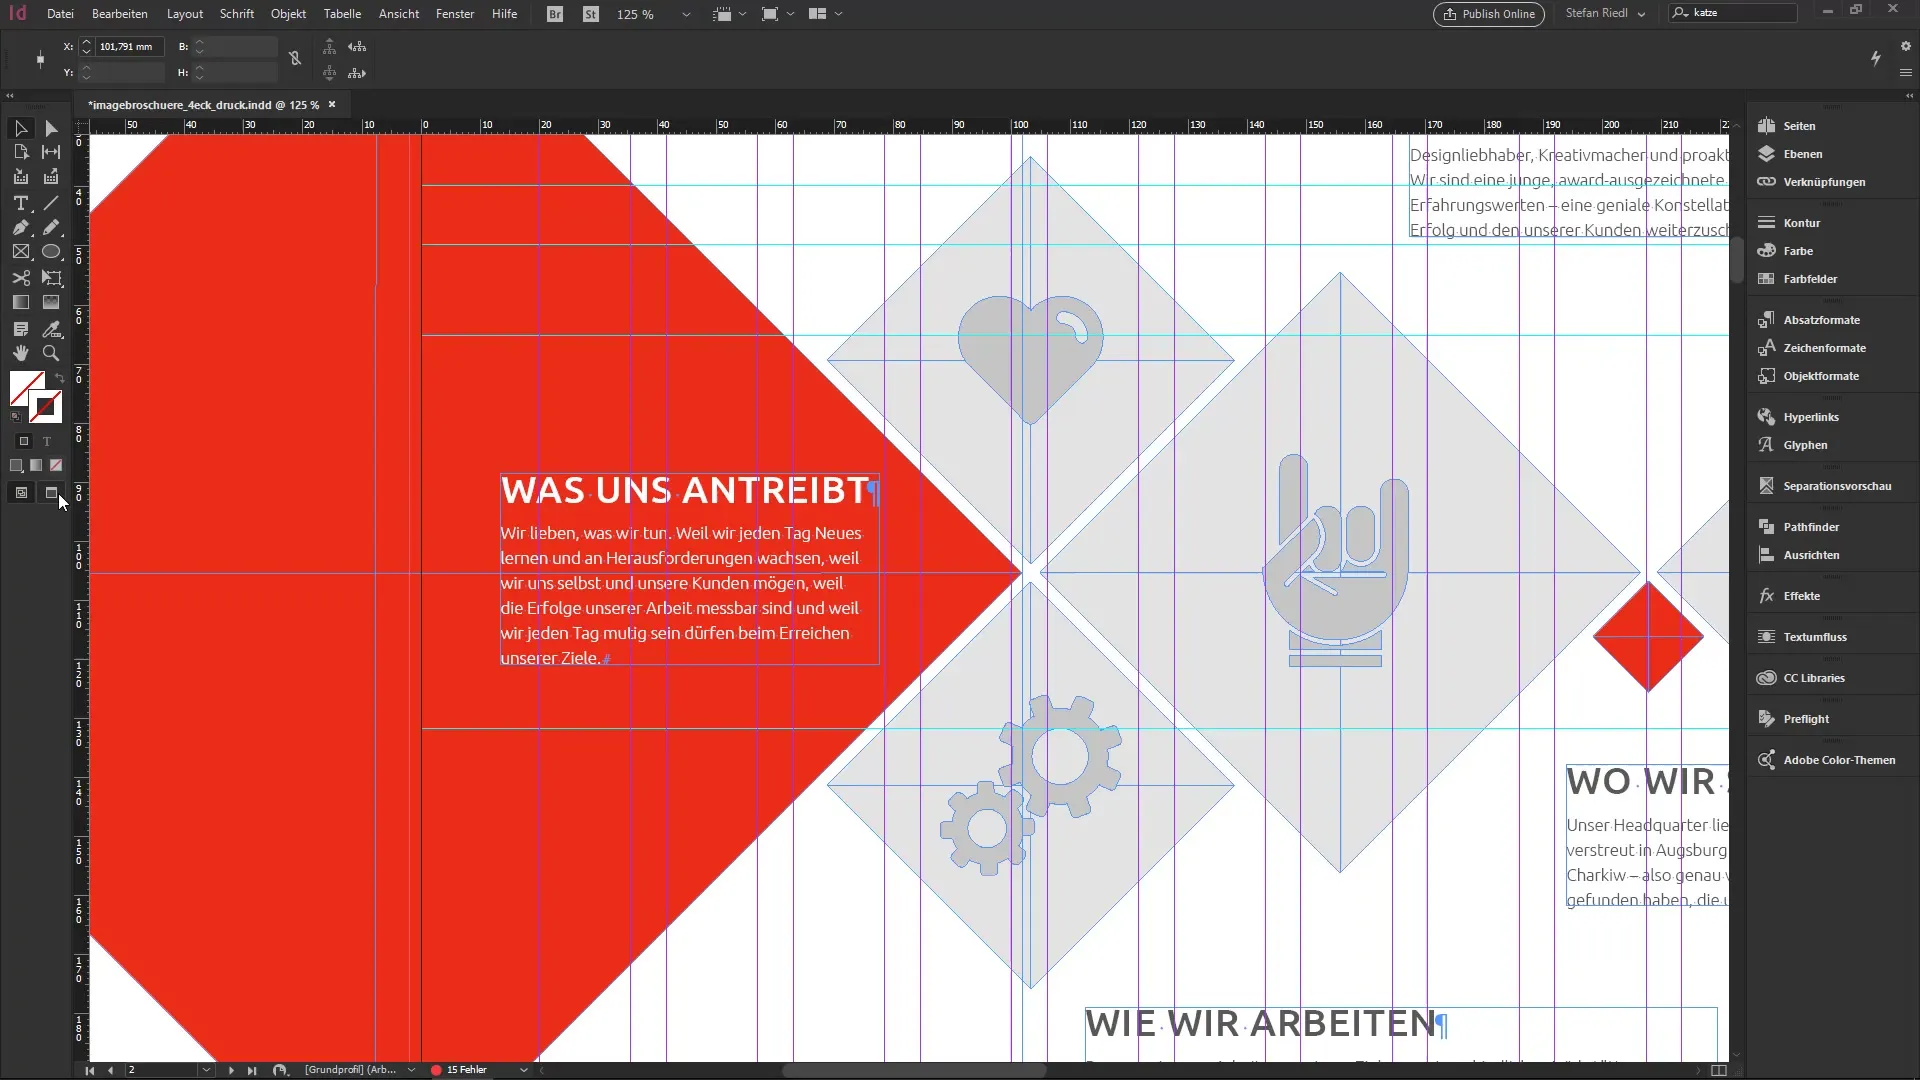This screenshot has height=1080, width=1920.
Task: Open the Layout menu
Action: coord(185,14)
